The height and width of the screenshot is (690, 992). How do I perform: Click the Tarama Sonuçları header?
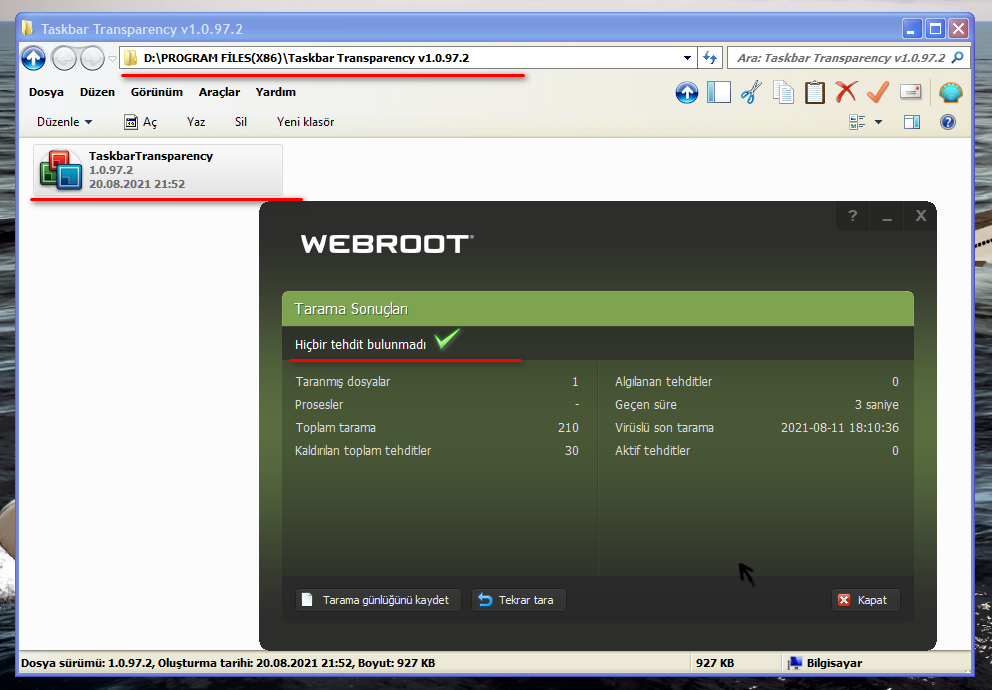[x=598, y=309]
